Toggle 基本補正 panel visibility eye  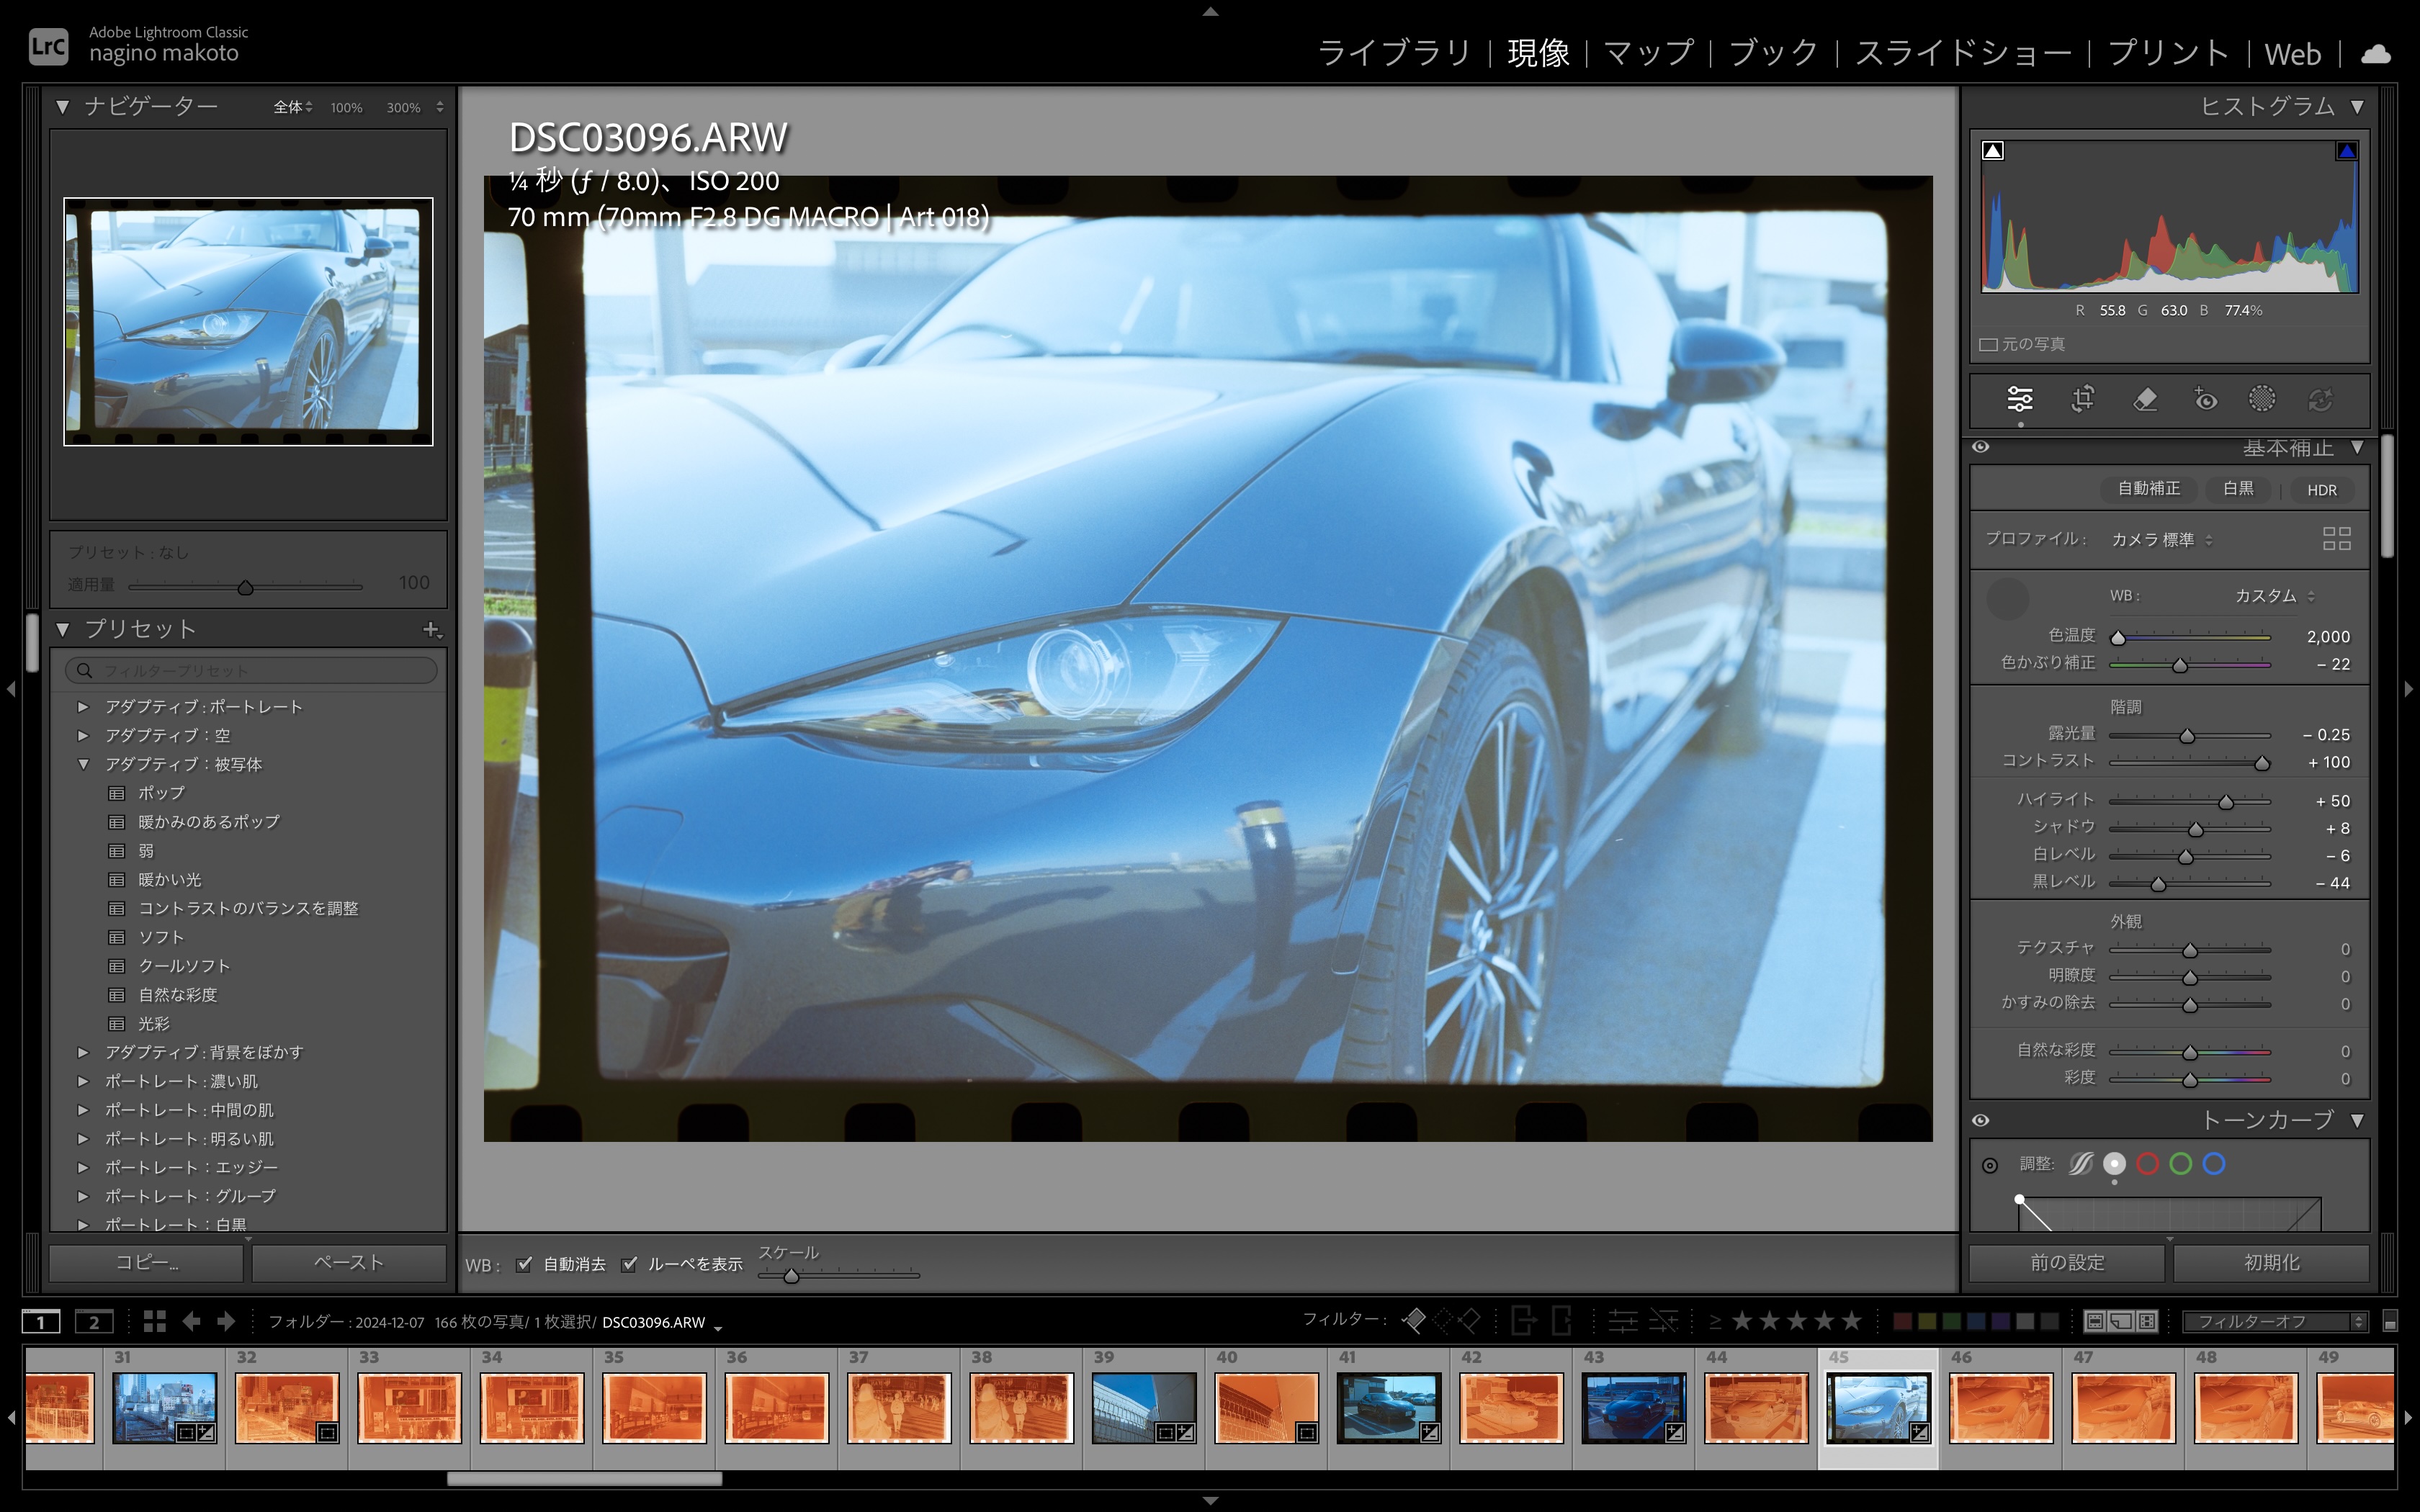pos(1981,447)
